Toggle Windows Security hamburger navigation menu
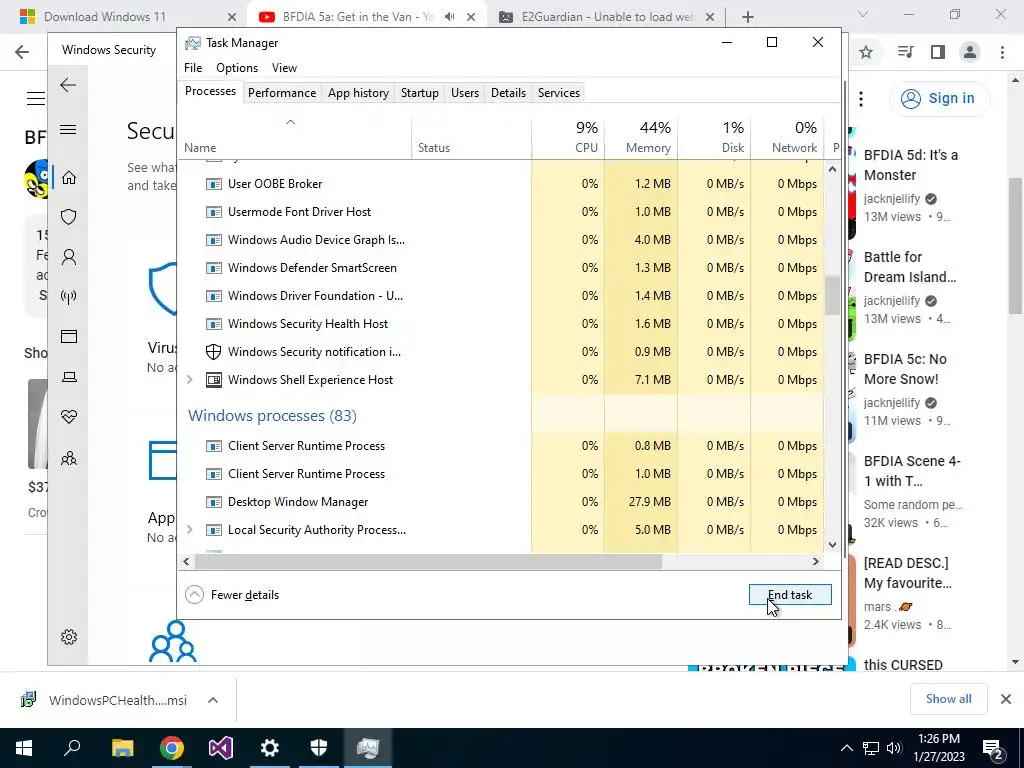 click(x=68, y=129)
